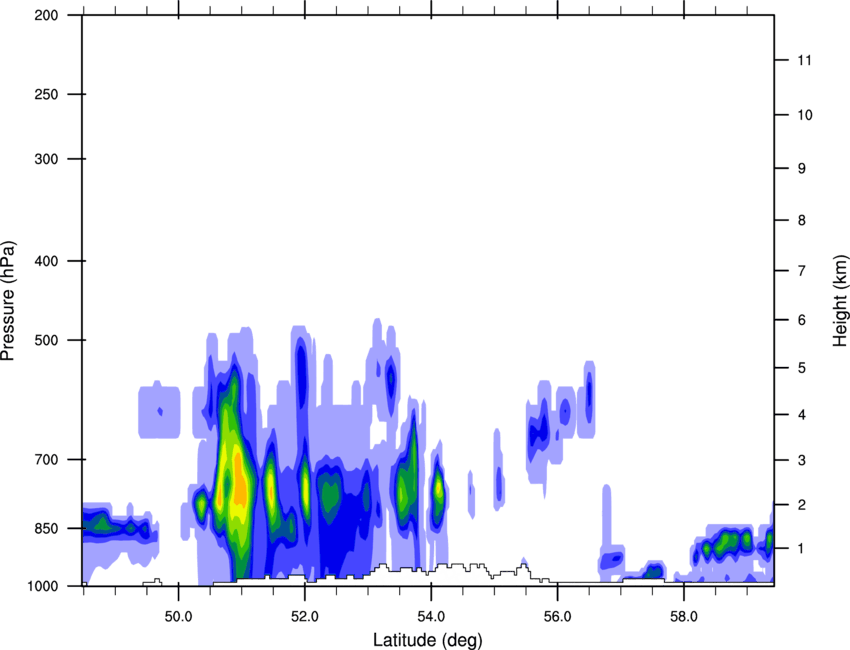Click the 4 km height label
This screenshot has width=850, height=650.
point(802,415)
